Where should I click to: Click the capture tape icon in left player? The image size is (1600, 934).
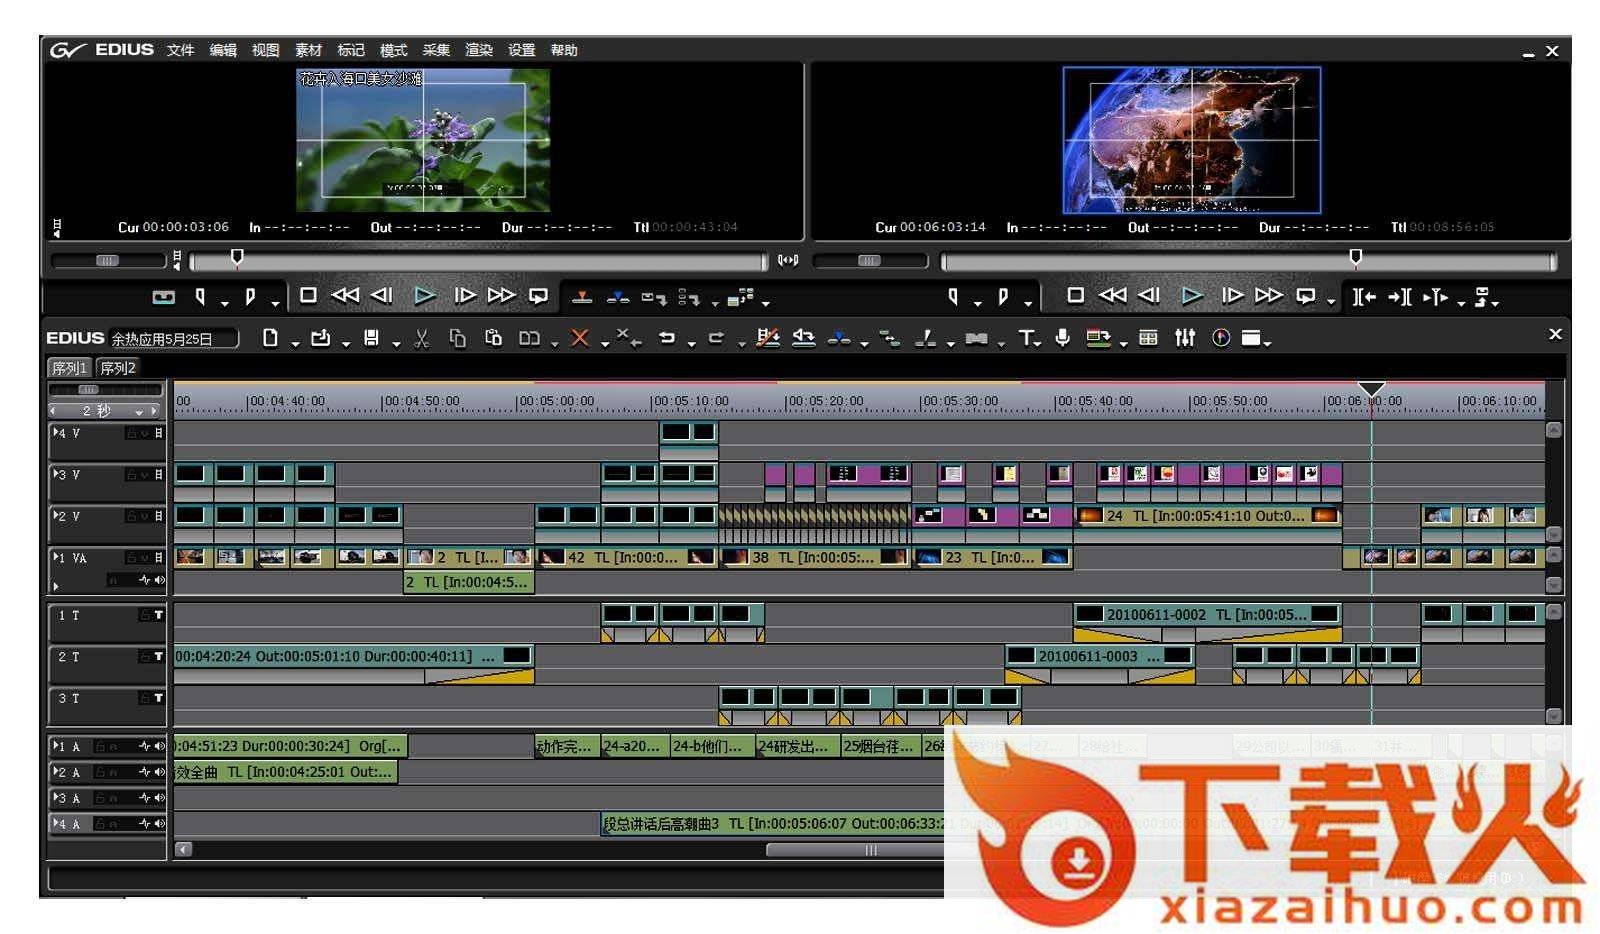pos(163,297)
